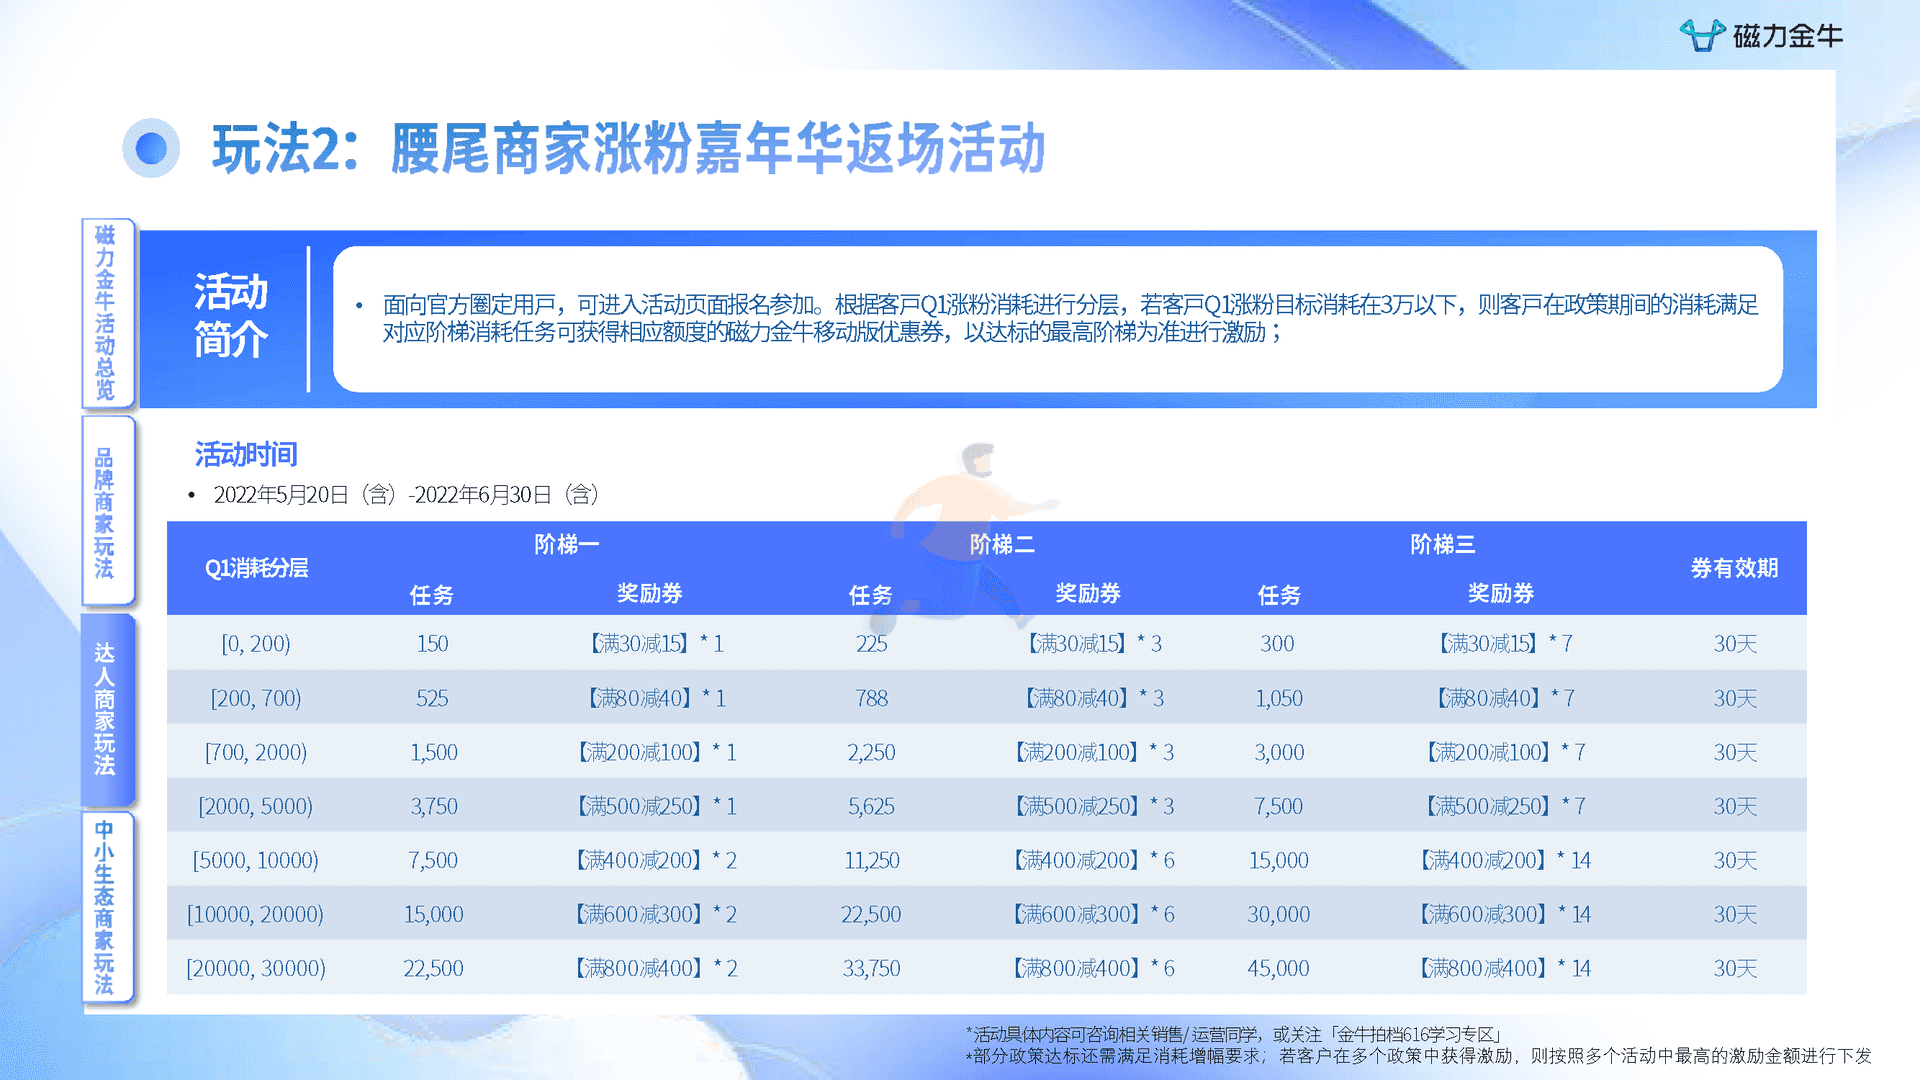
Task: Click the 阶梯二 task value 2,250
Action: [x=871, y=752]
